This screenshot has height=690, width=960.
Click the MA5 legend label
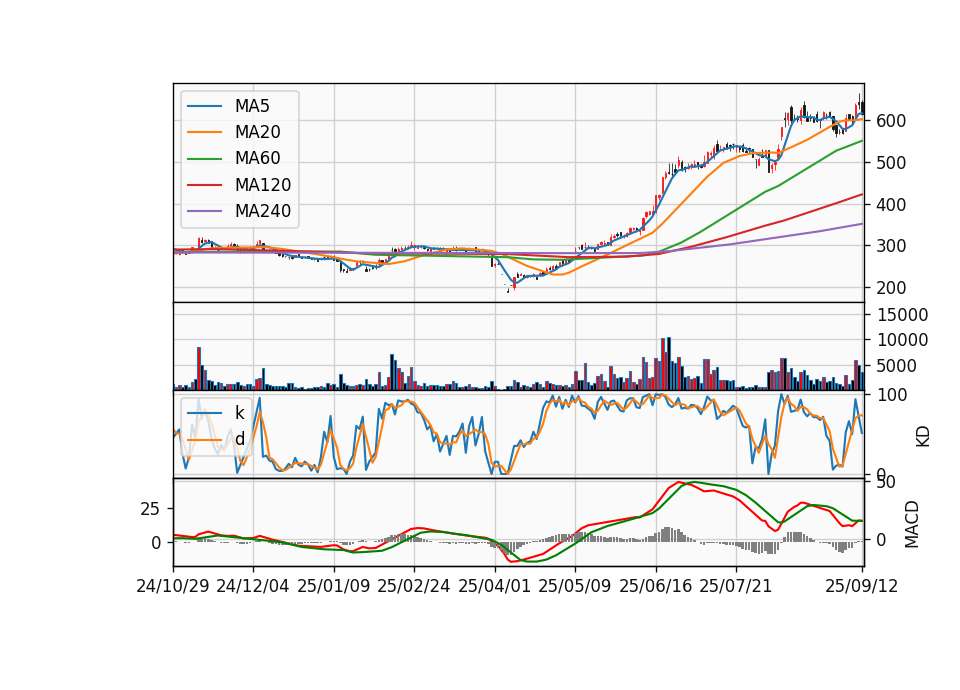pyautogui.click(x=252, y=106)
